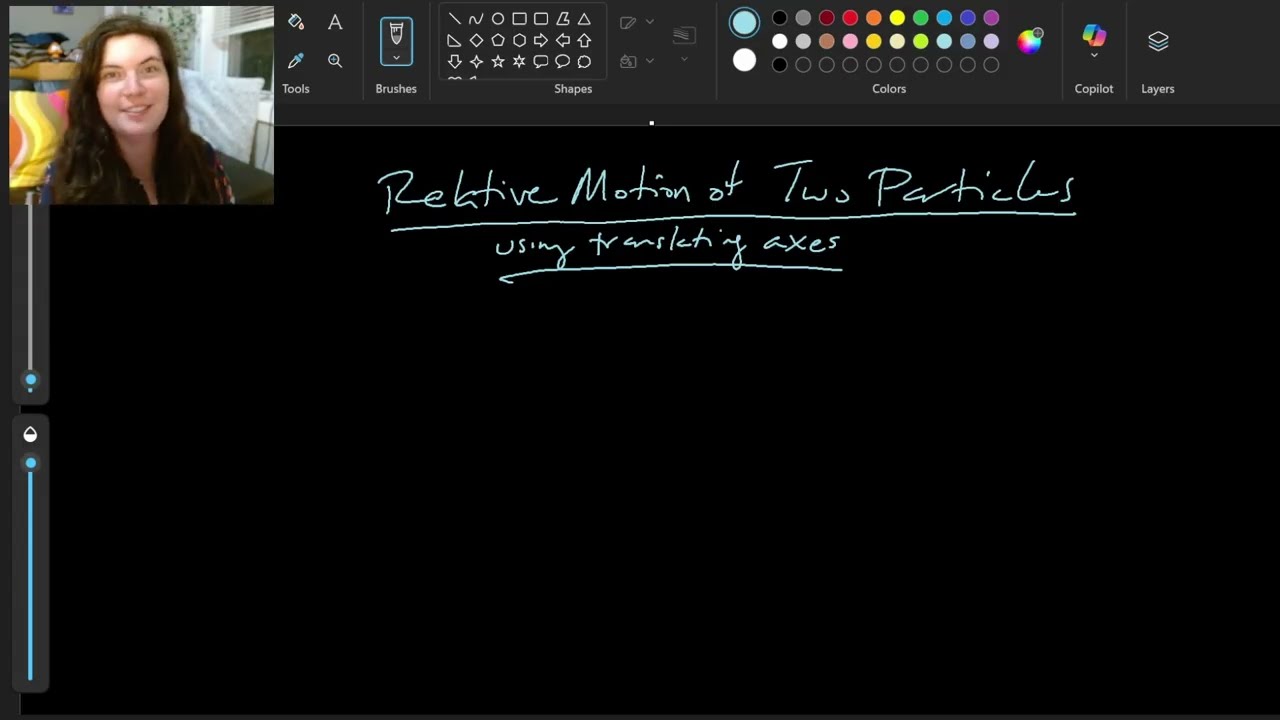Pick the Triangle shape
This screenshot has width=1280, height=720.
click(x=584, y=19)
